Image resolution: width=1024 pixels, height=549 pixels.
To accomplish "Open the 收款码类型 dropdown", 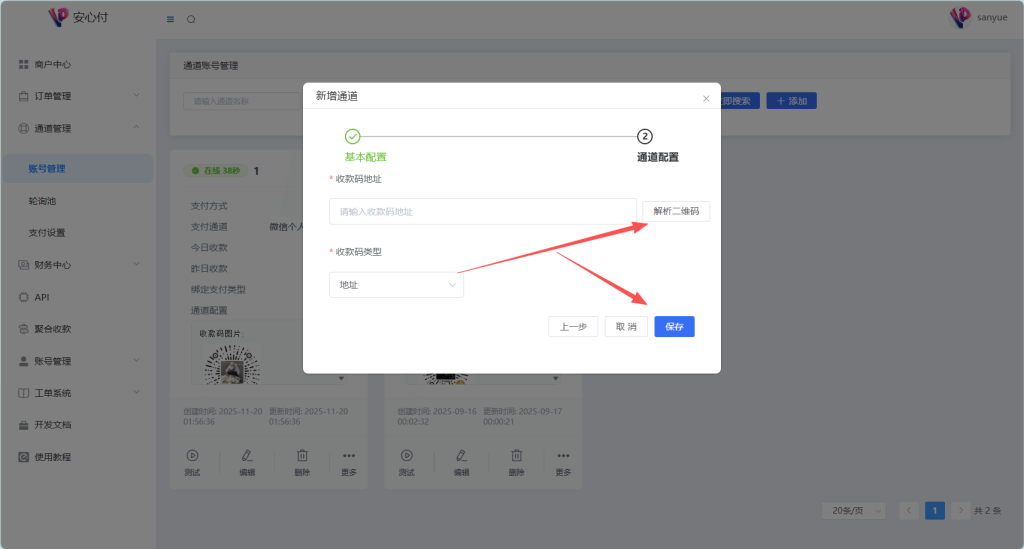I will point(396,285).
